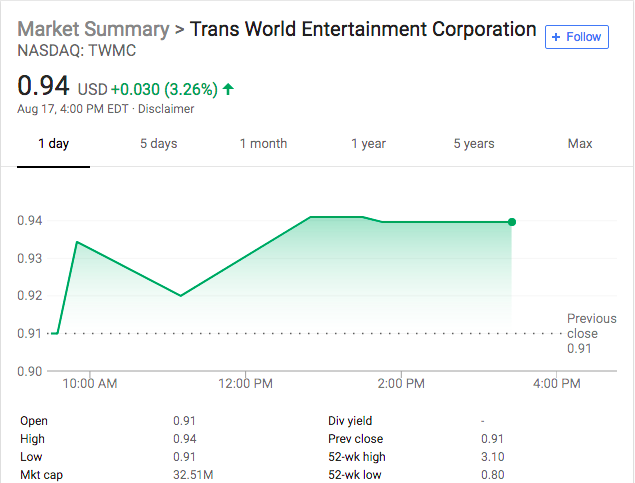Viewport: 635px width, 483px height.
Task: Click the Mkt cap value 32.51M
Action: [x=193, y=474]
